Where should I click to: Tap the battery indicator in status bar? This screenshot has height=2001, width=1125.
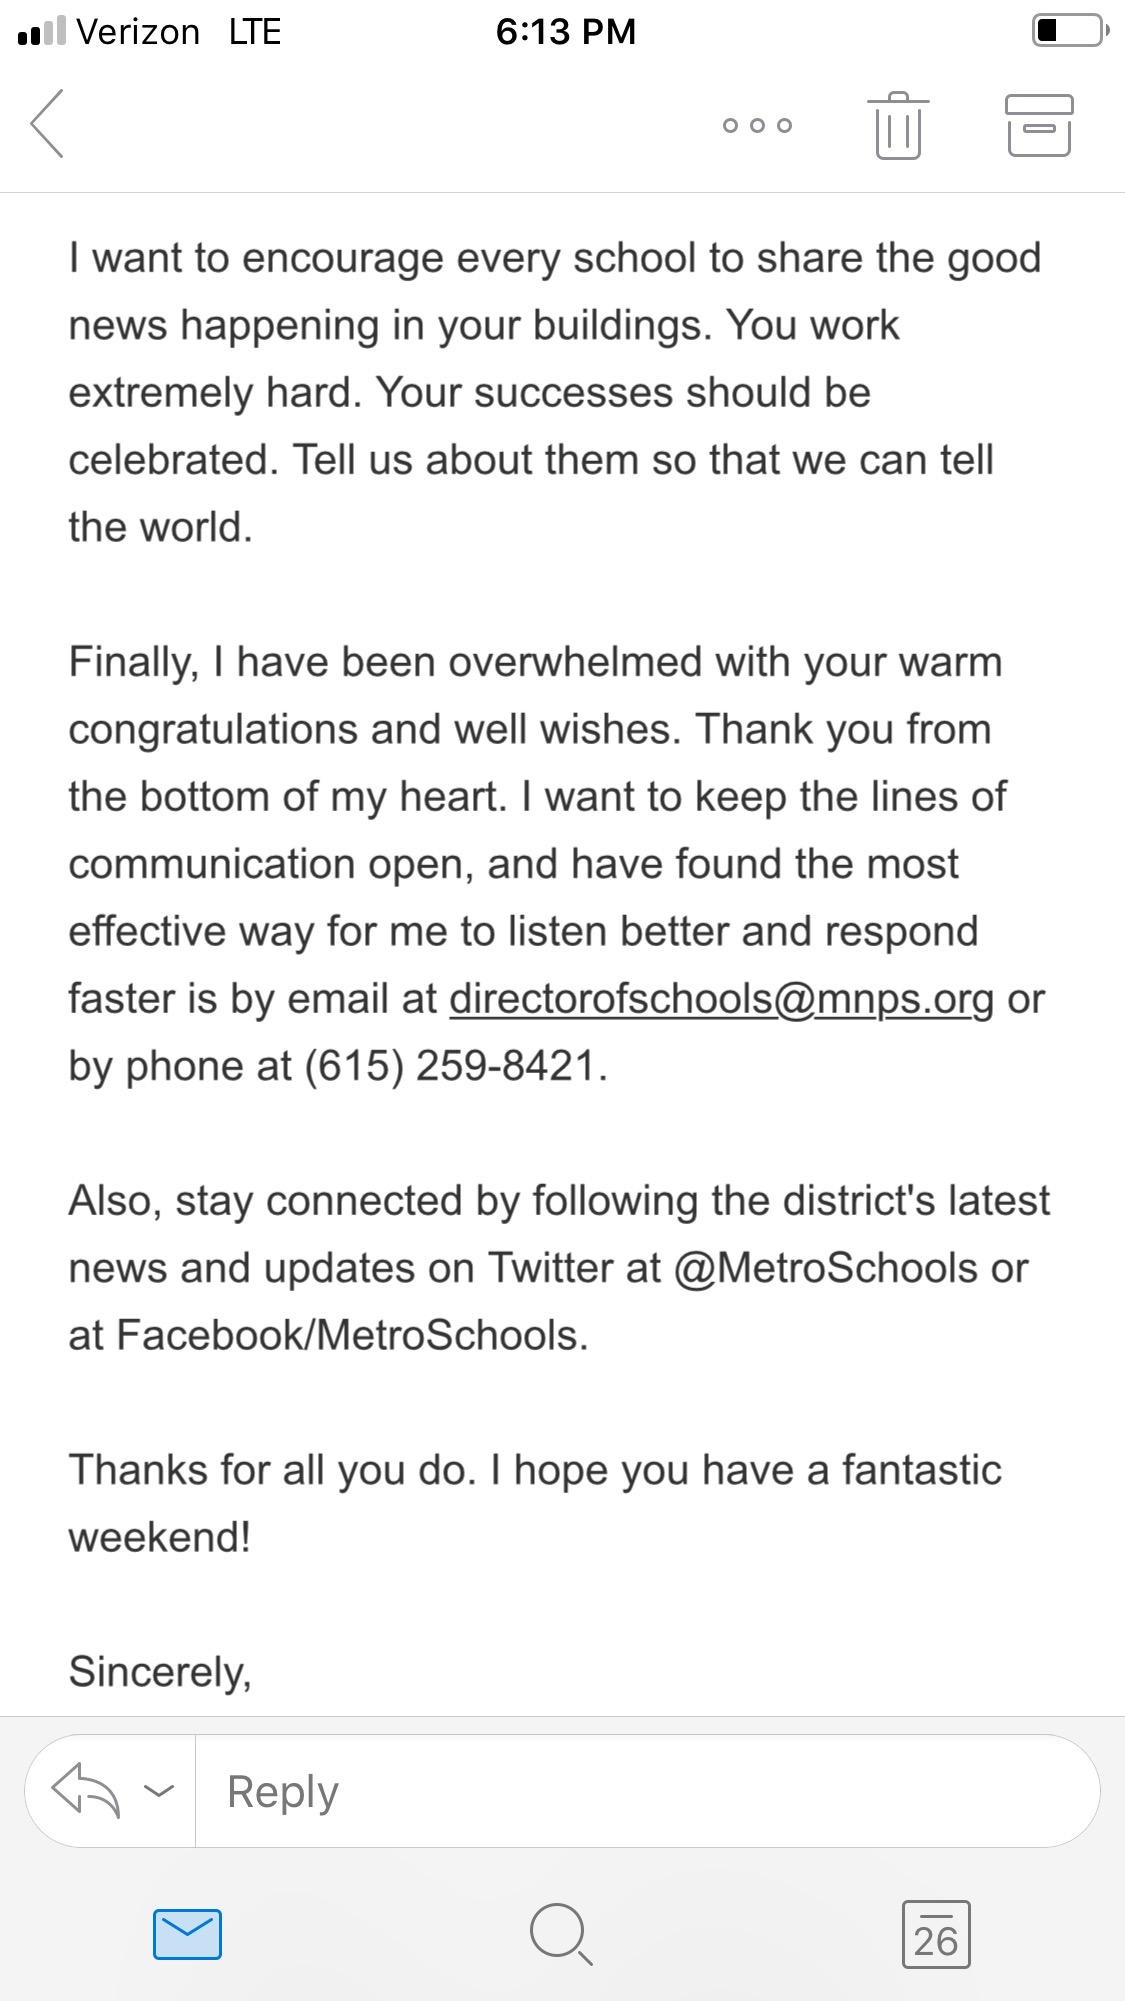click(1069, 31)
